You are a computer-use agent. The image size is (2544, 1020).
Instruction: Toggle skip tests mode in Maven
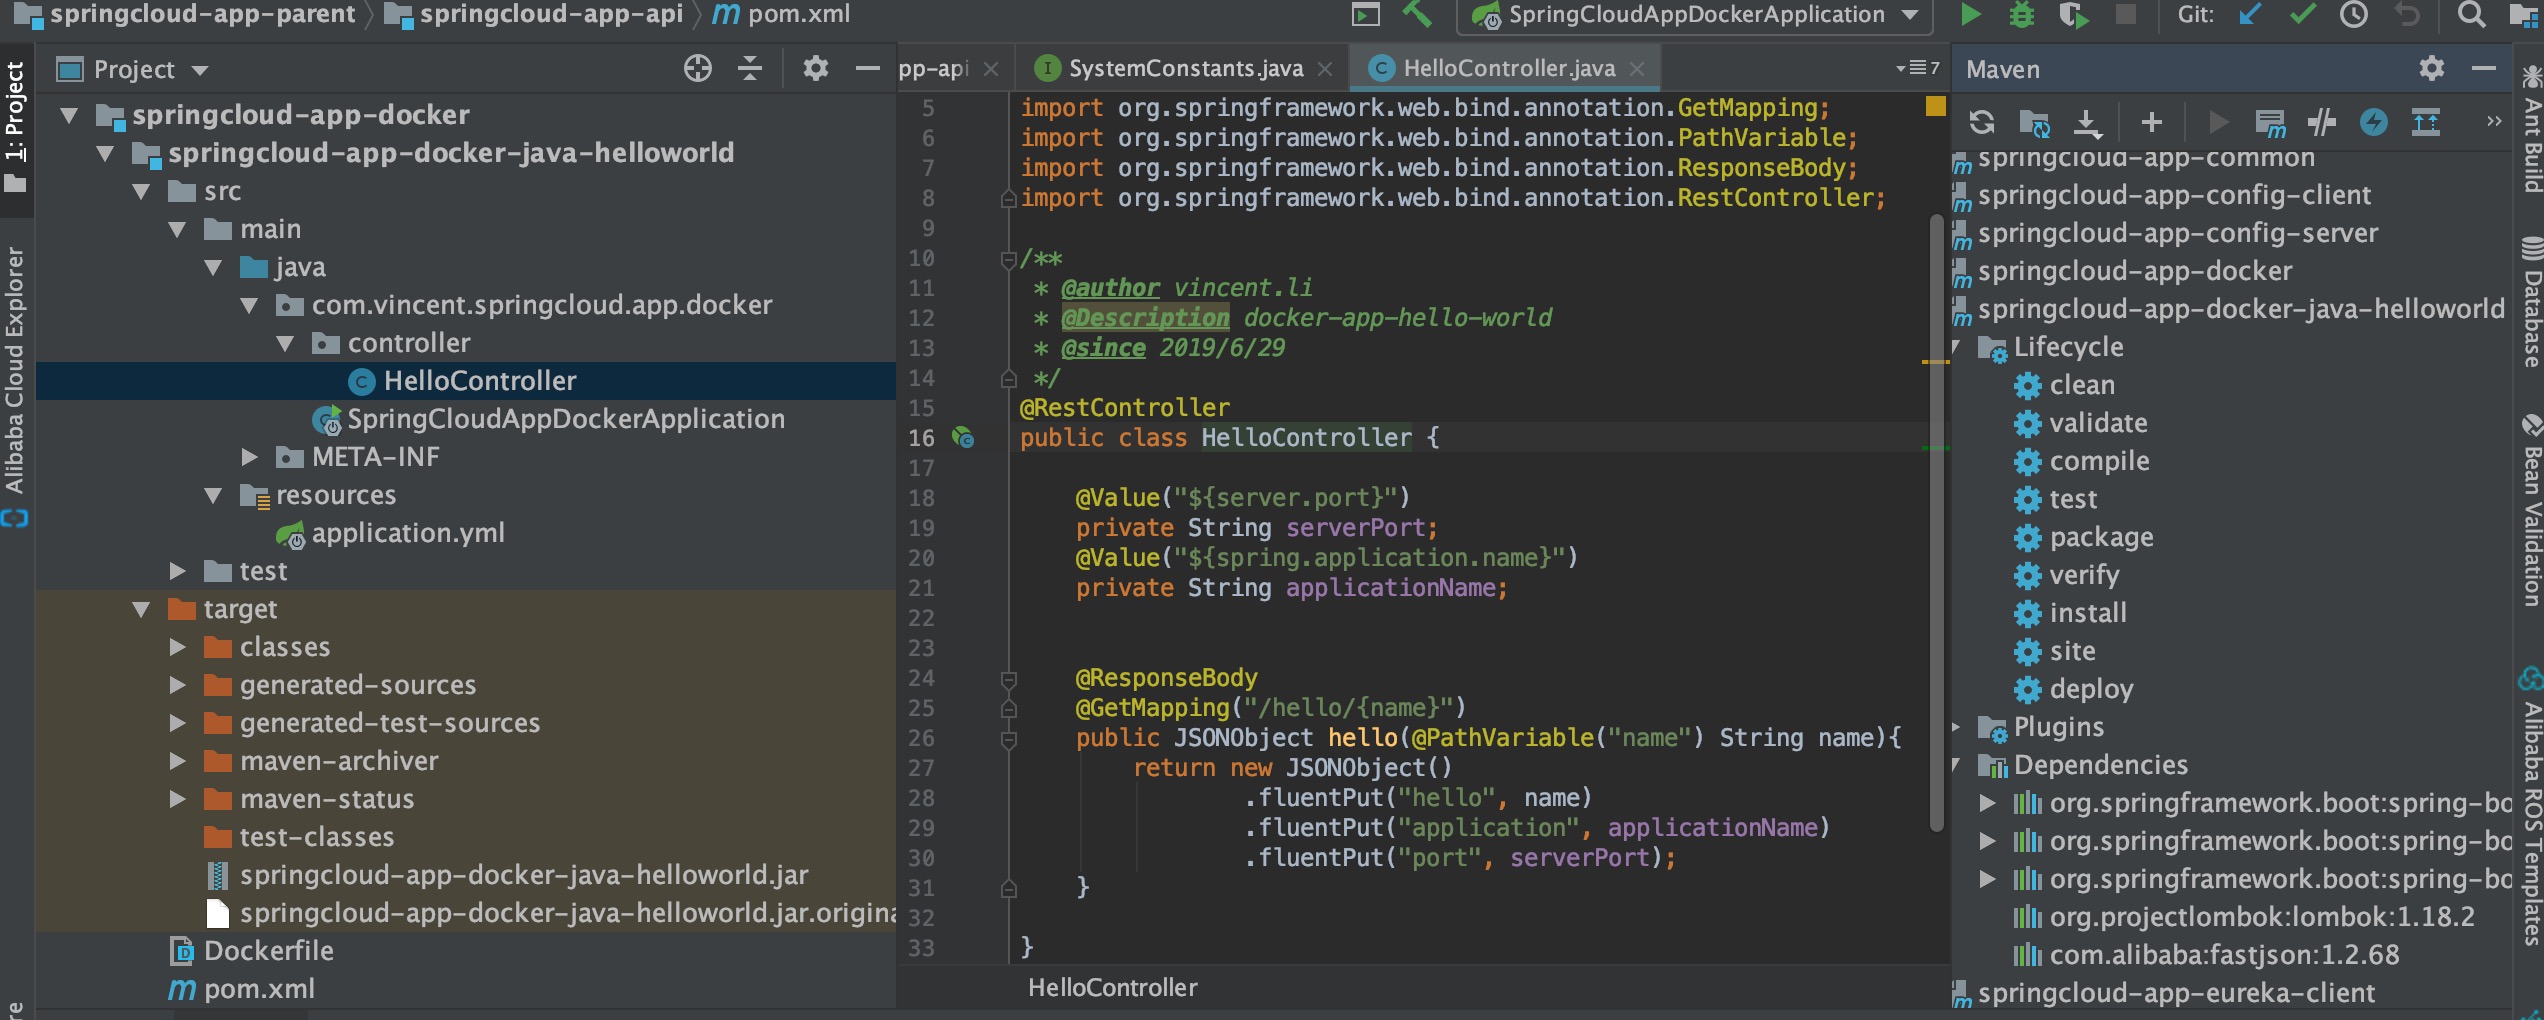click(2374, 122)
